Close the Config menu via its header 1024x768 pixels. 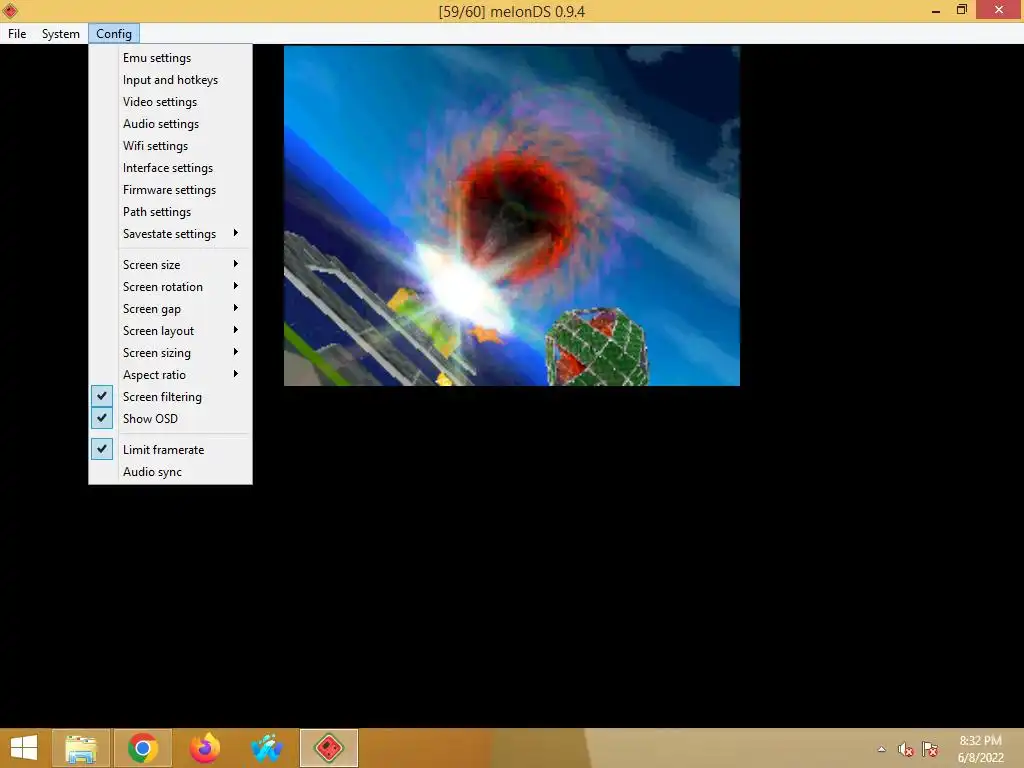click(x=114, y=34)
